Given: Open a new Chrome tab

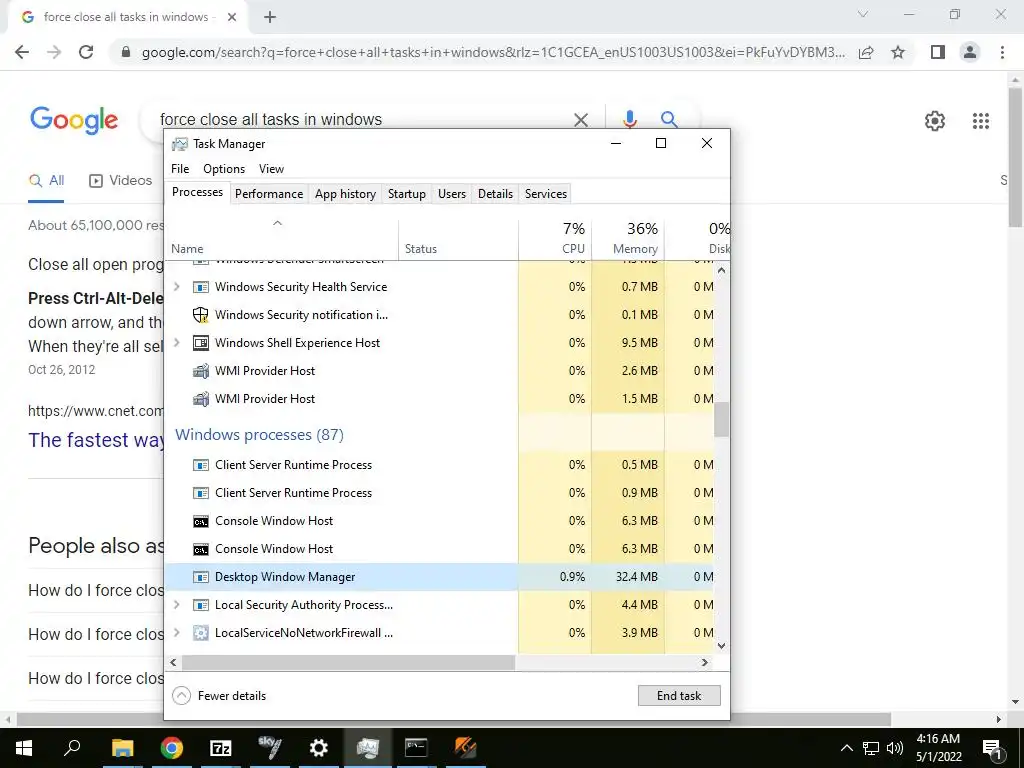Looking at the screenshot, I should (x=270, y=17).
